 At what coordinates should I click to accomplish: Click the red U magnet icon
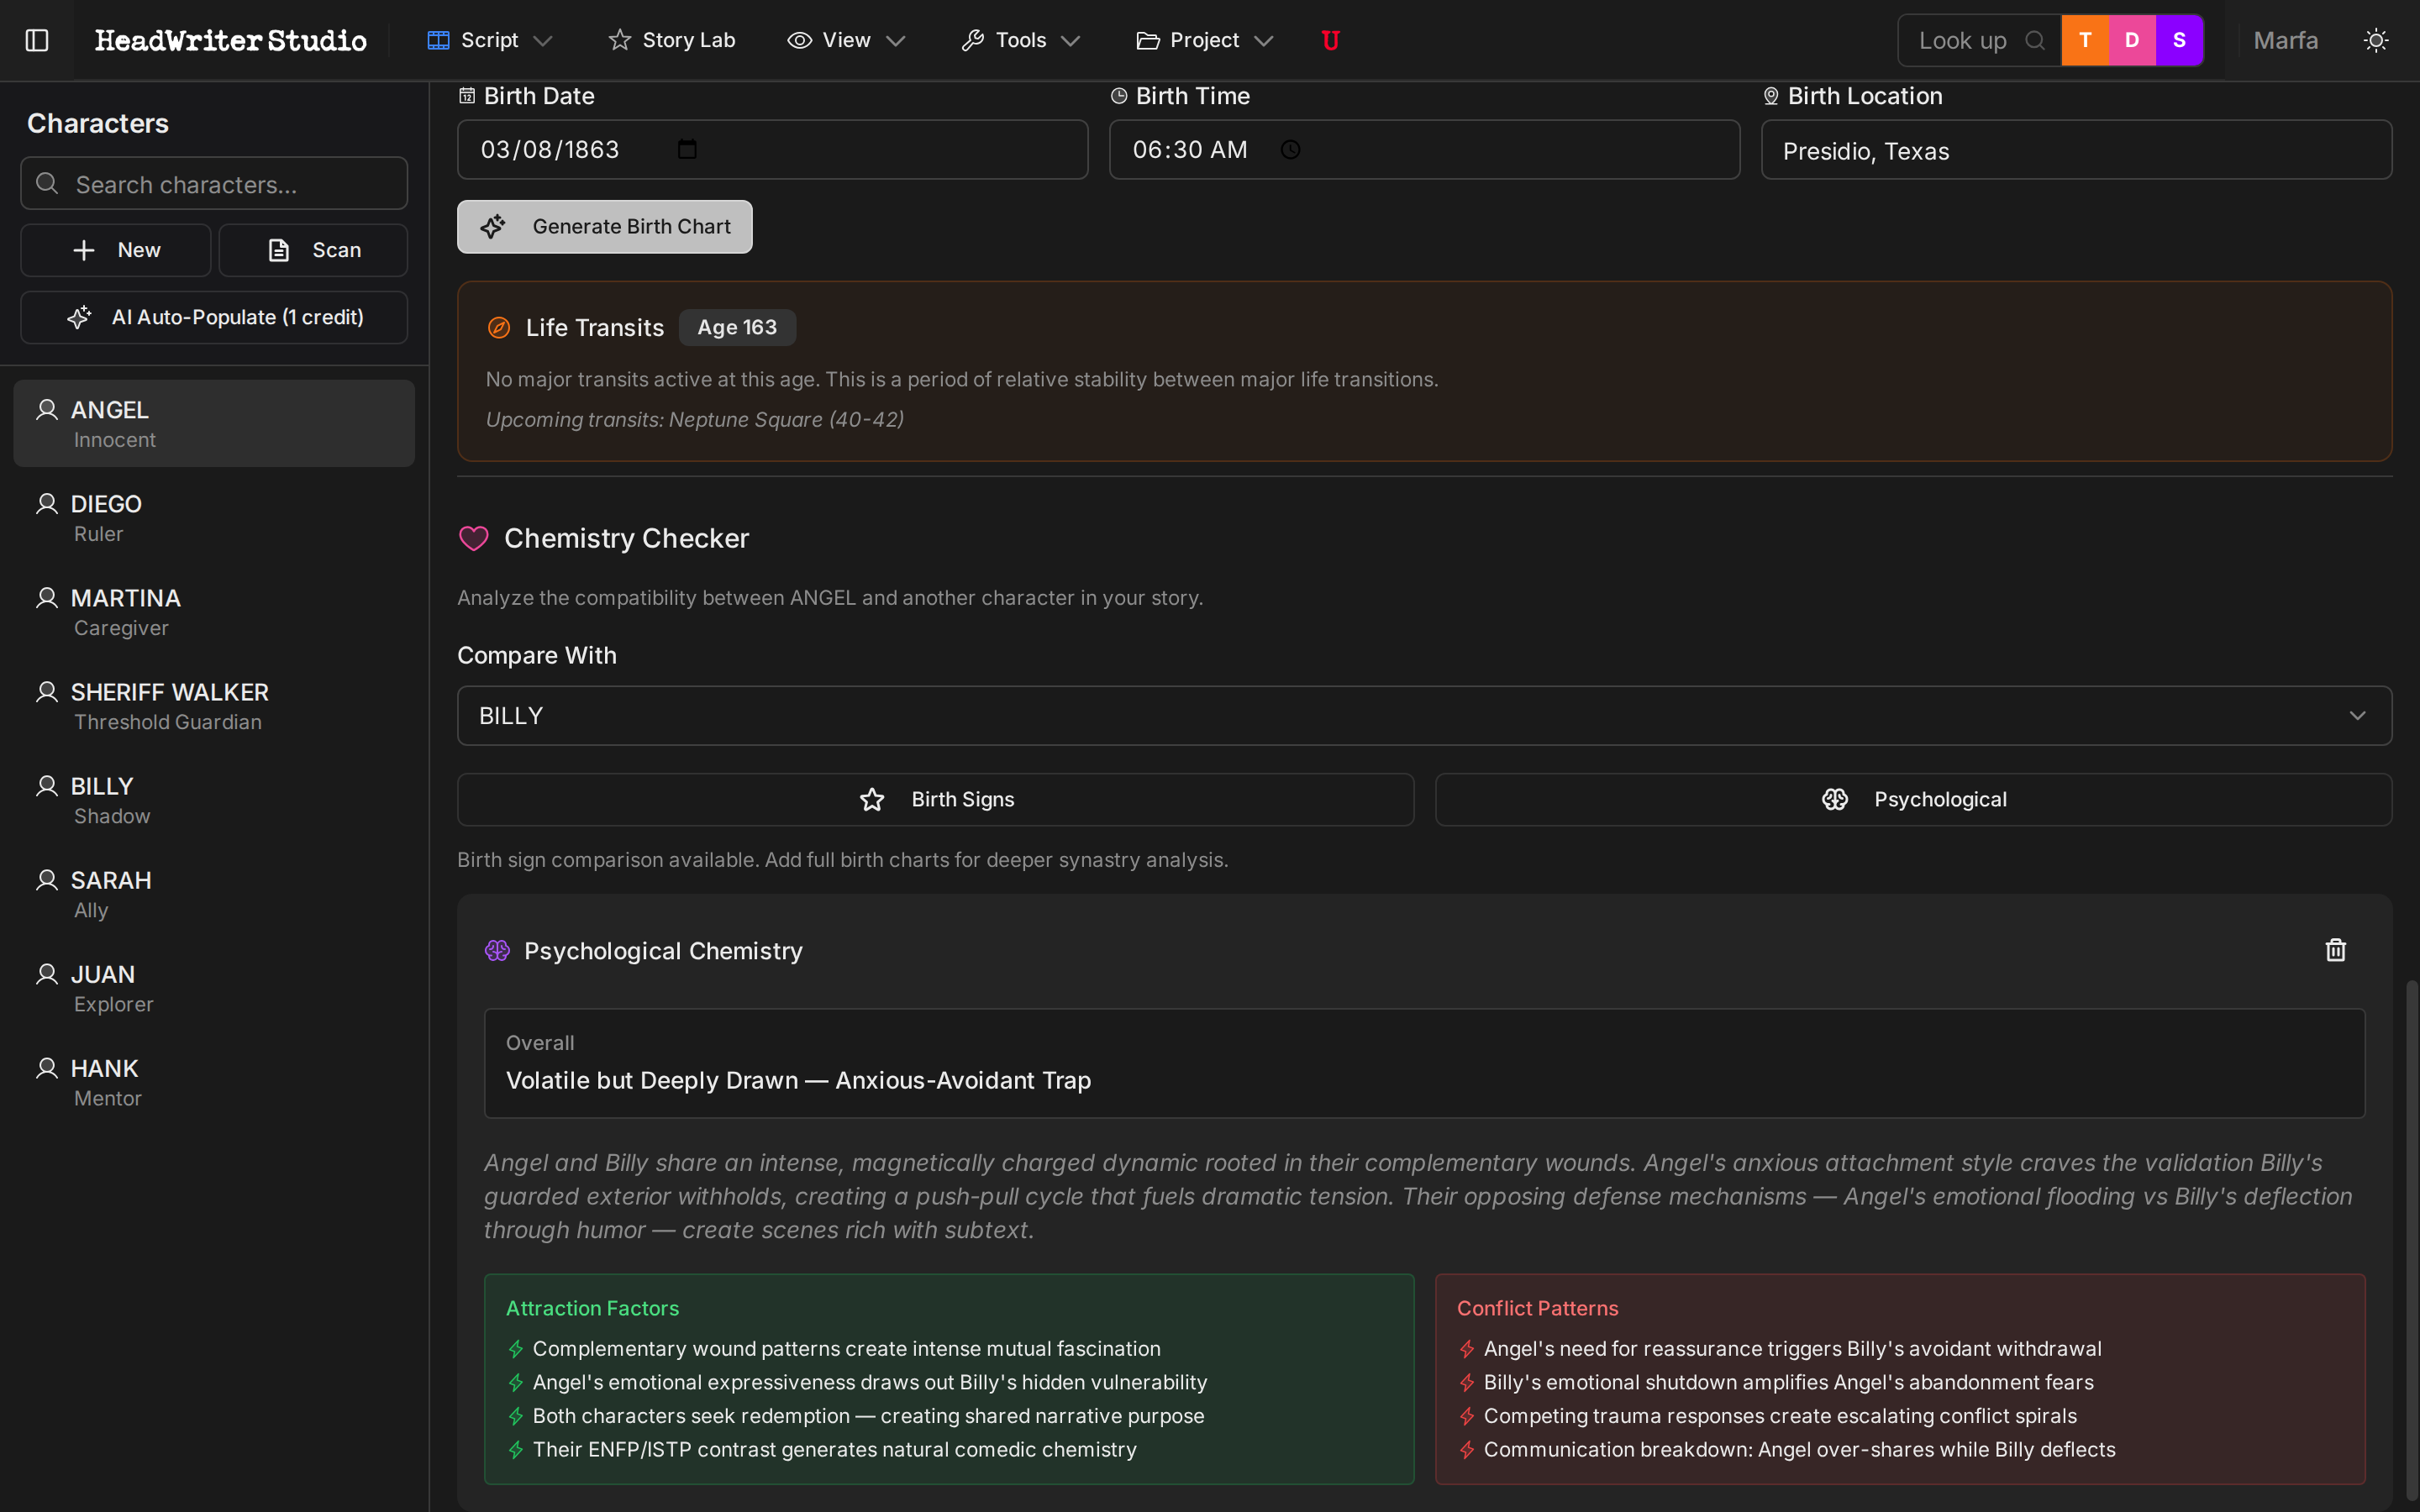pos(1330,40)
